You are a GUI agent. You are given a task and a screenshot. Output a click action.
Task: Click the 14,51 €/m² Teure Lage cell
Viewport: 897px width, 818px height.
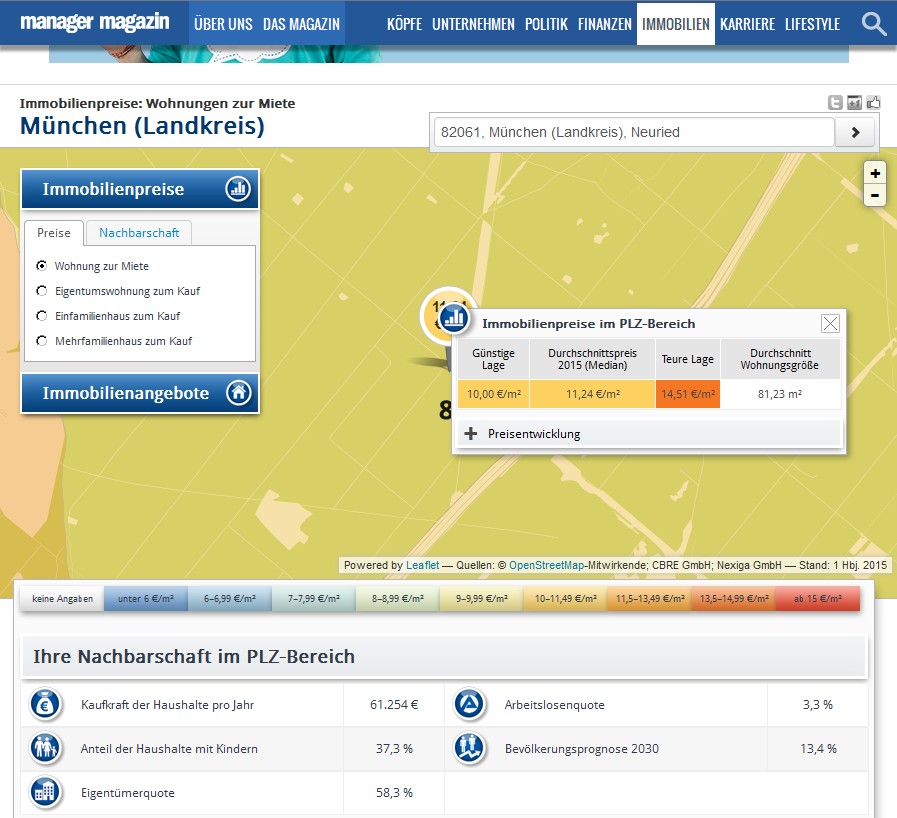(688, 394)
